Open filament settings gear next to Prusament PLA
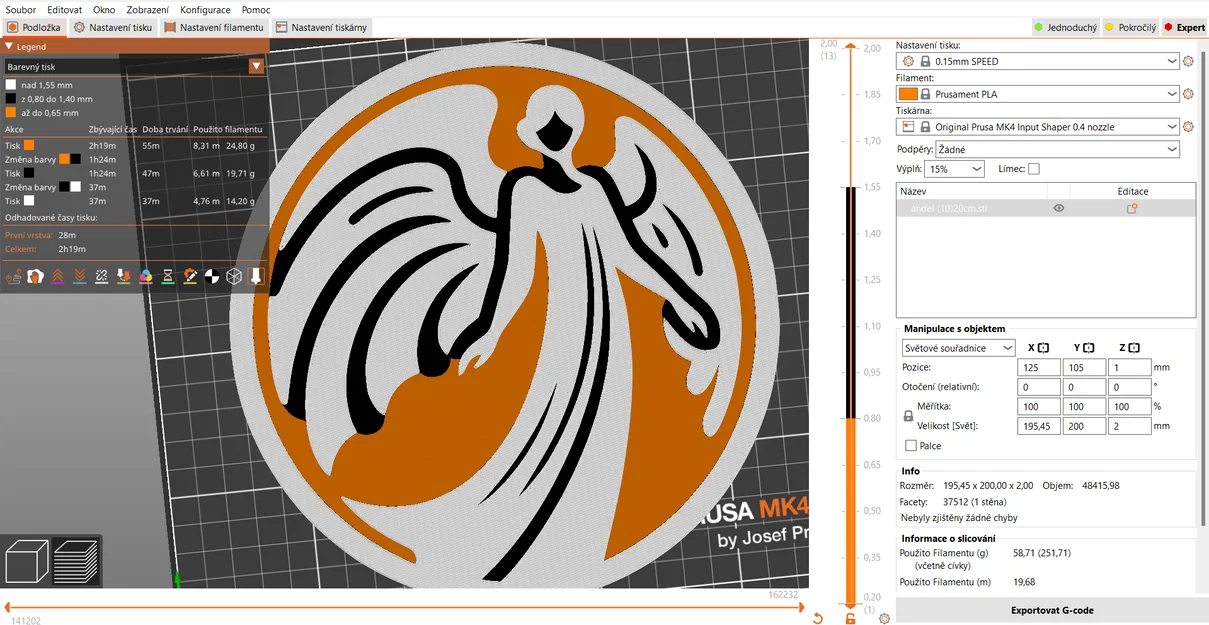This screenshot has width=1209, height=625. (1189, 94)
